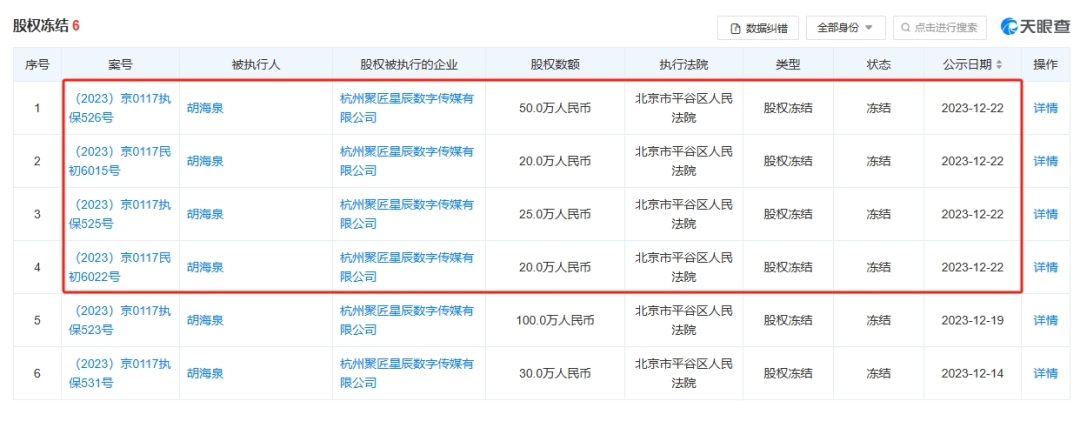
Task: Click 胡海泉 in row 2
Action: (x=205, y=161)
